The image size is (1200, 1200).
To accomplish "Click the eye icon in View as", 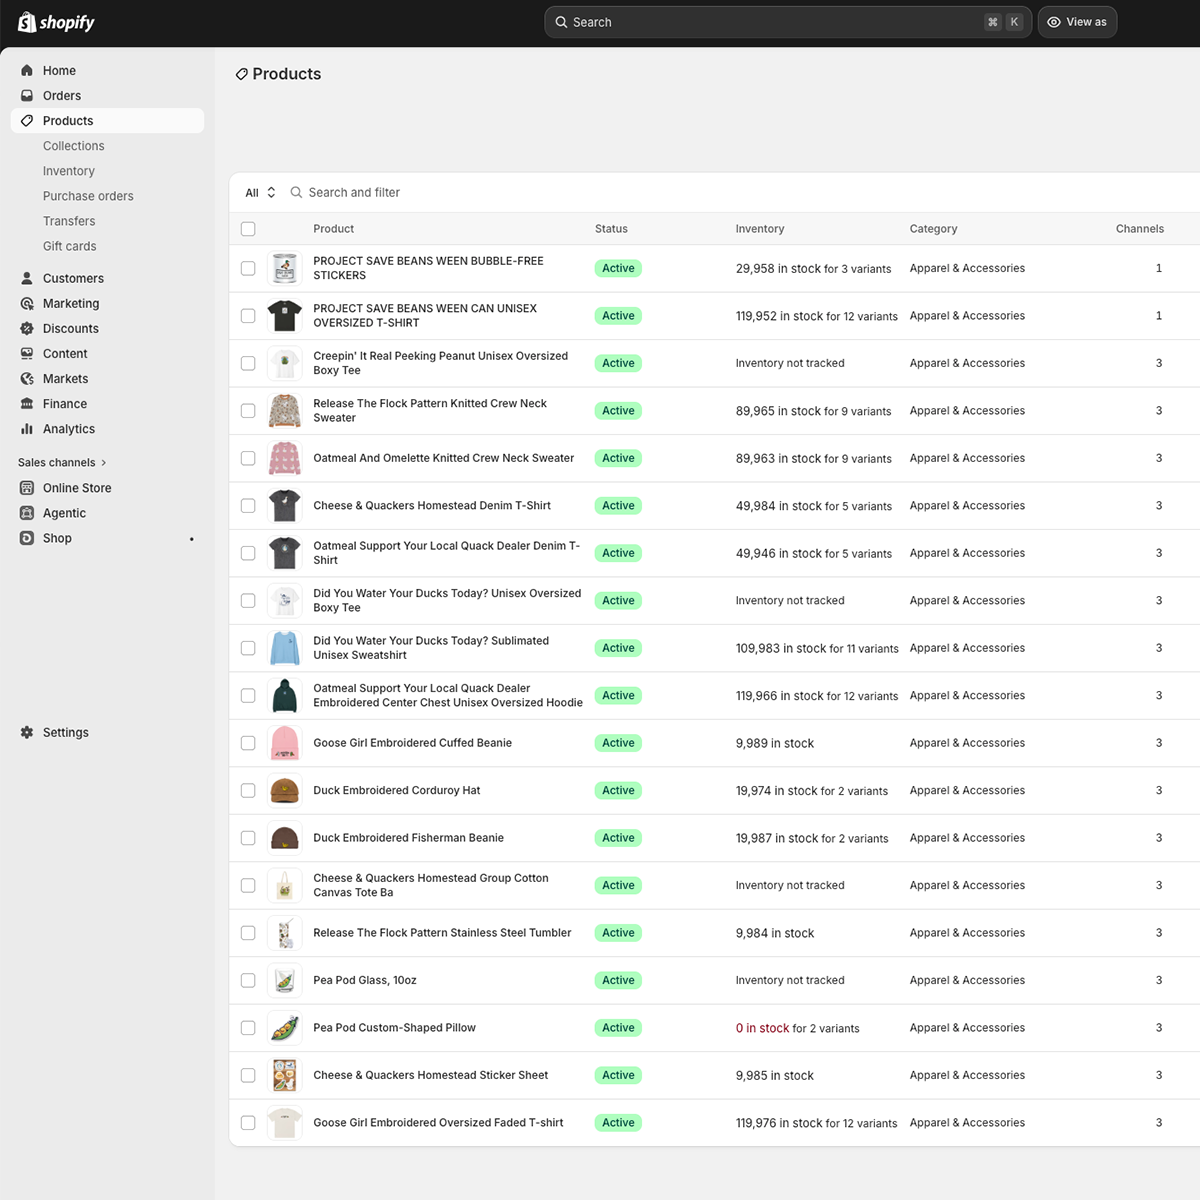I will (x=1054, y=22).
